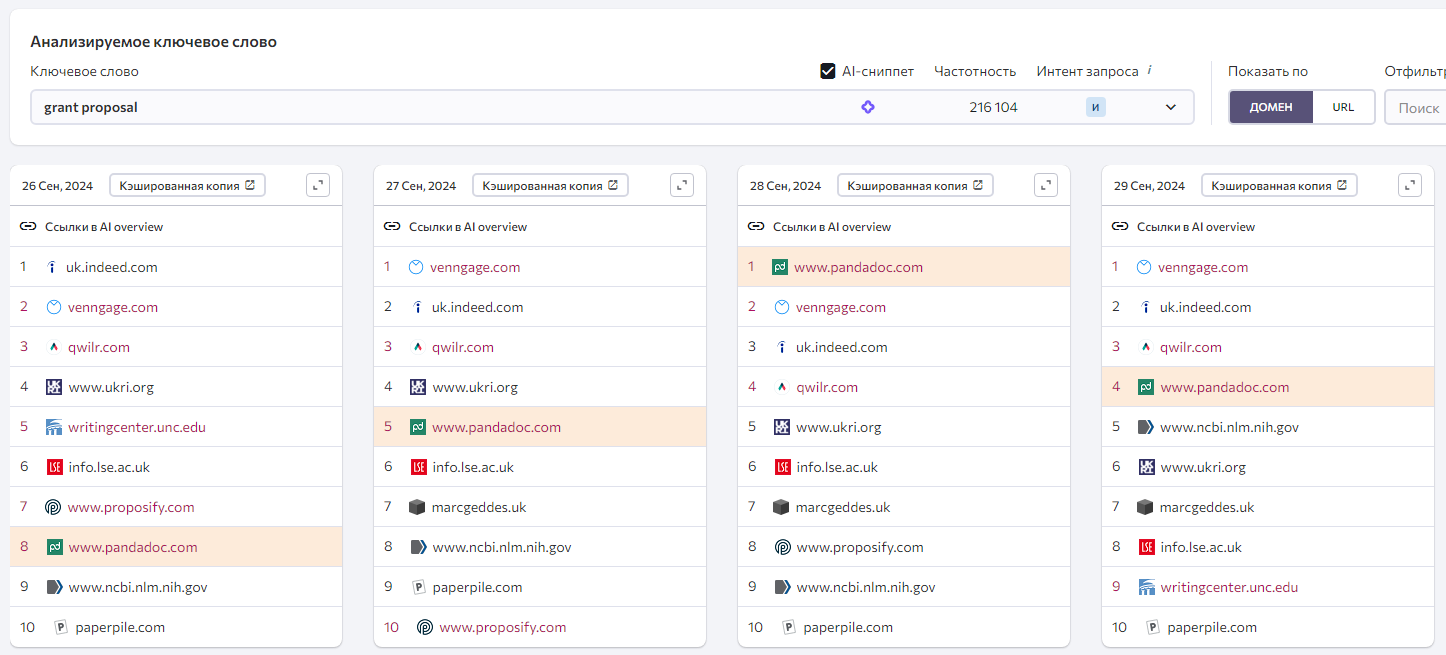
Task: Click the И intent badge
Action: pyautogui.click(x=1096, y=107)
